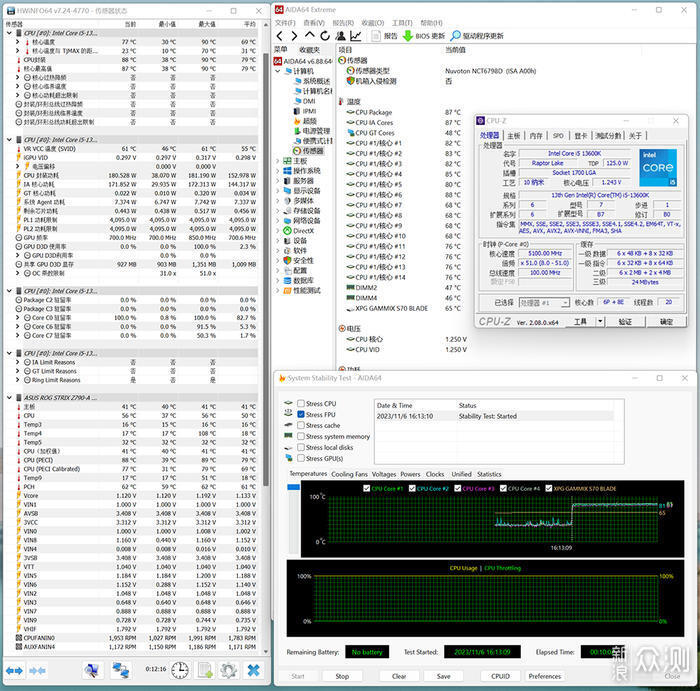Open CPUID from stability test
Viewport: 700px width, 691px height.
pos(500,676)
